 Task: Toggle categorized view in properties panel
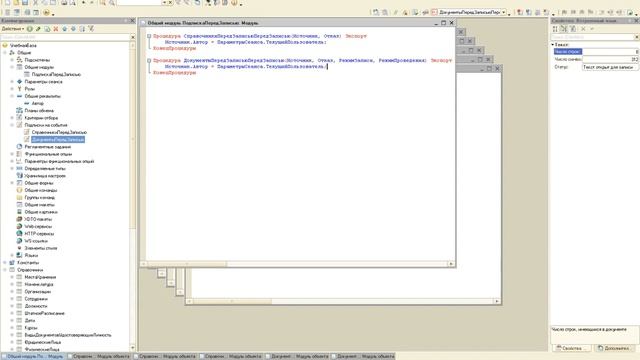point(555,29)
